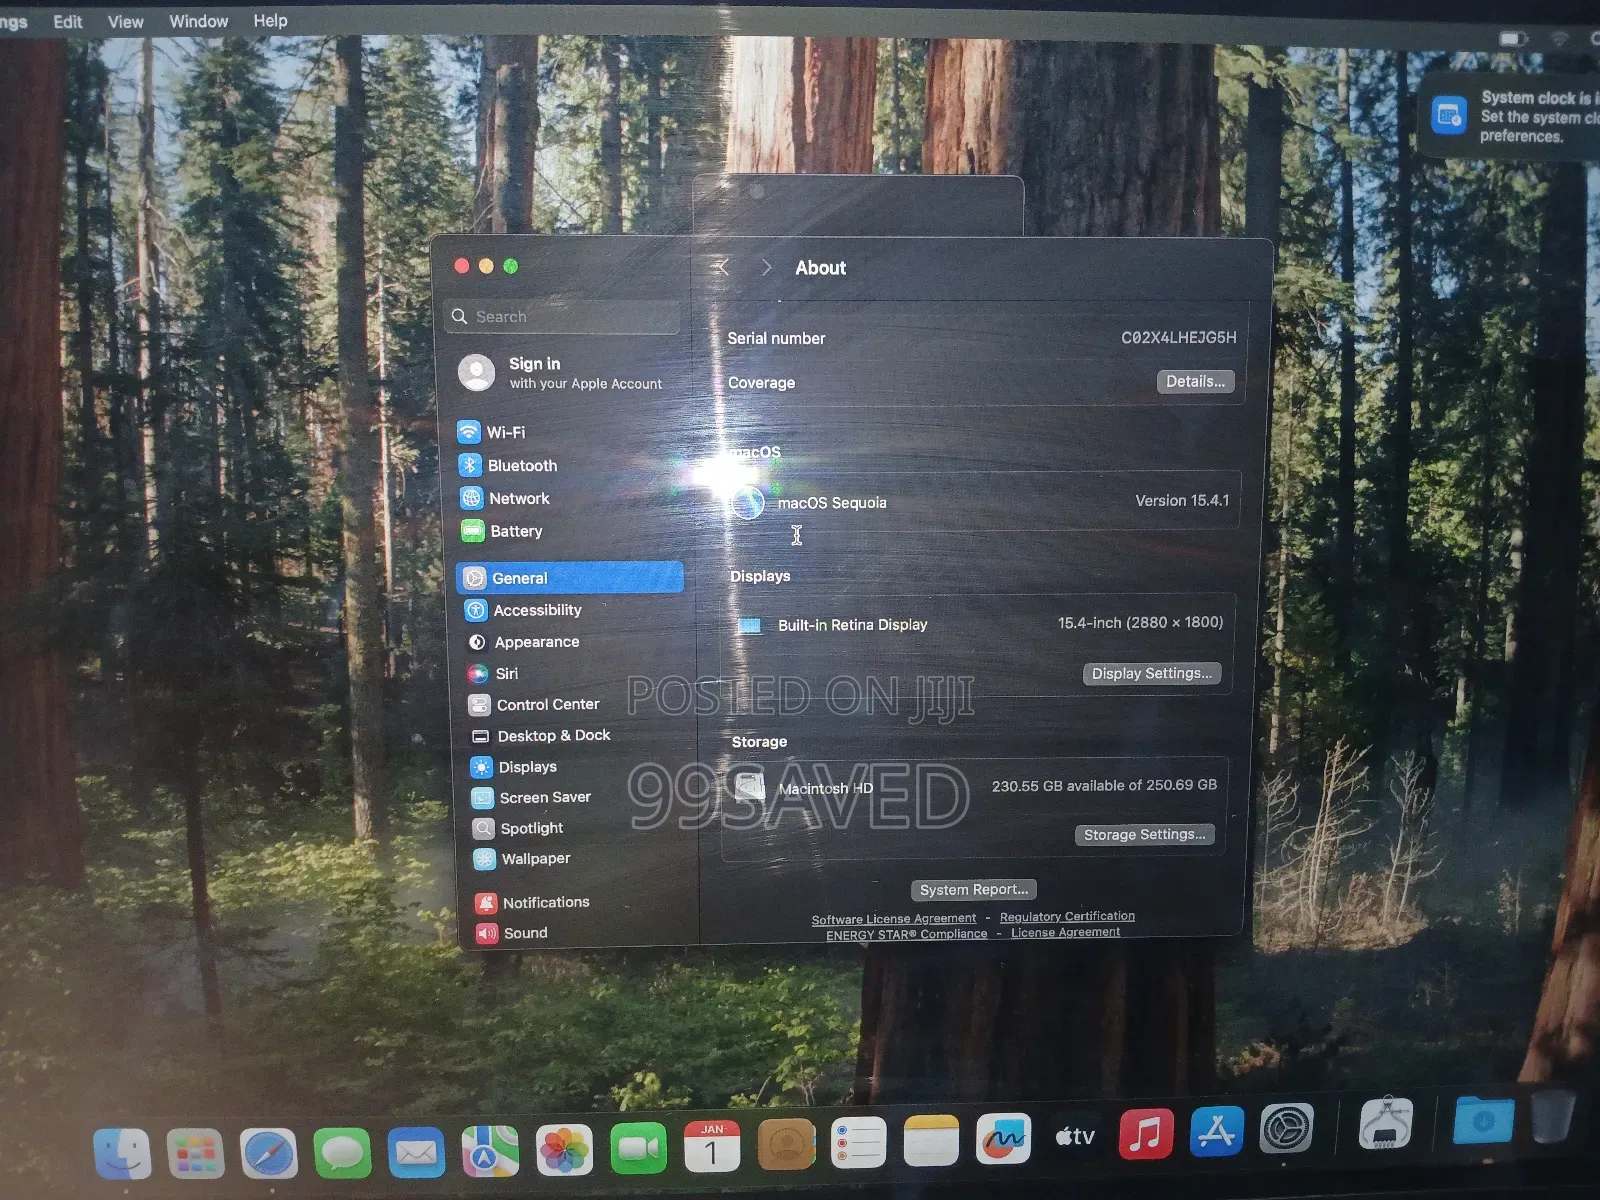The width and height of the screenshot is (1600, 1200).
Task: Open the Help menu
Action: 270,20
